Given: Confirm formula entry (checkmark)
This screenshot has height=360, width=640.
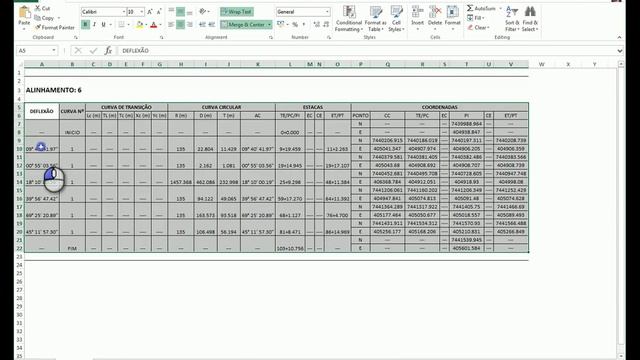Looking at the screenshot, I should pyautogui.click(x=93, y=51).
